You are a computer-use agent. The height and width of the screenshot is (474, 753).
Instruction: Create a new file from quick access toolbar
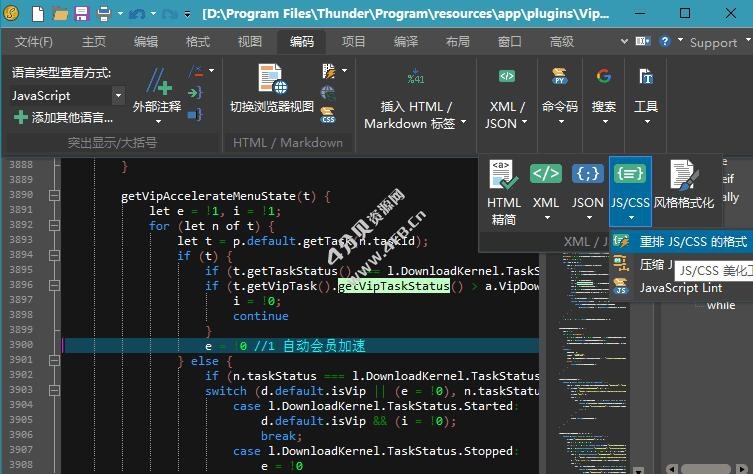[x=38, y=13]
